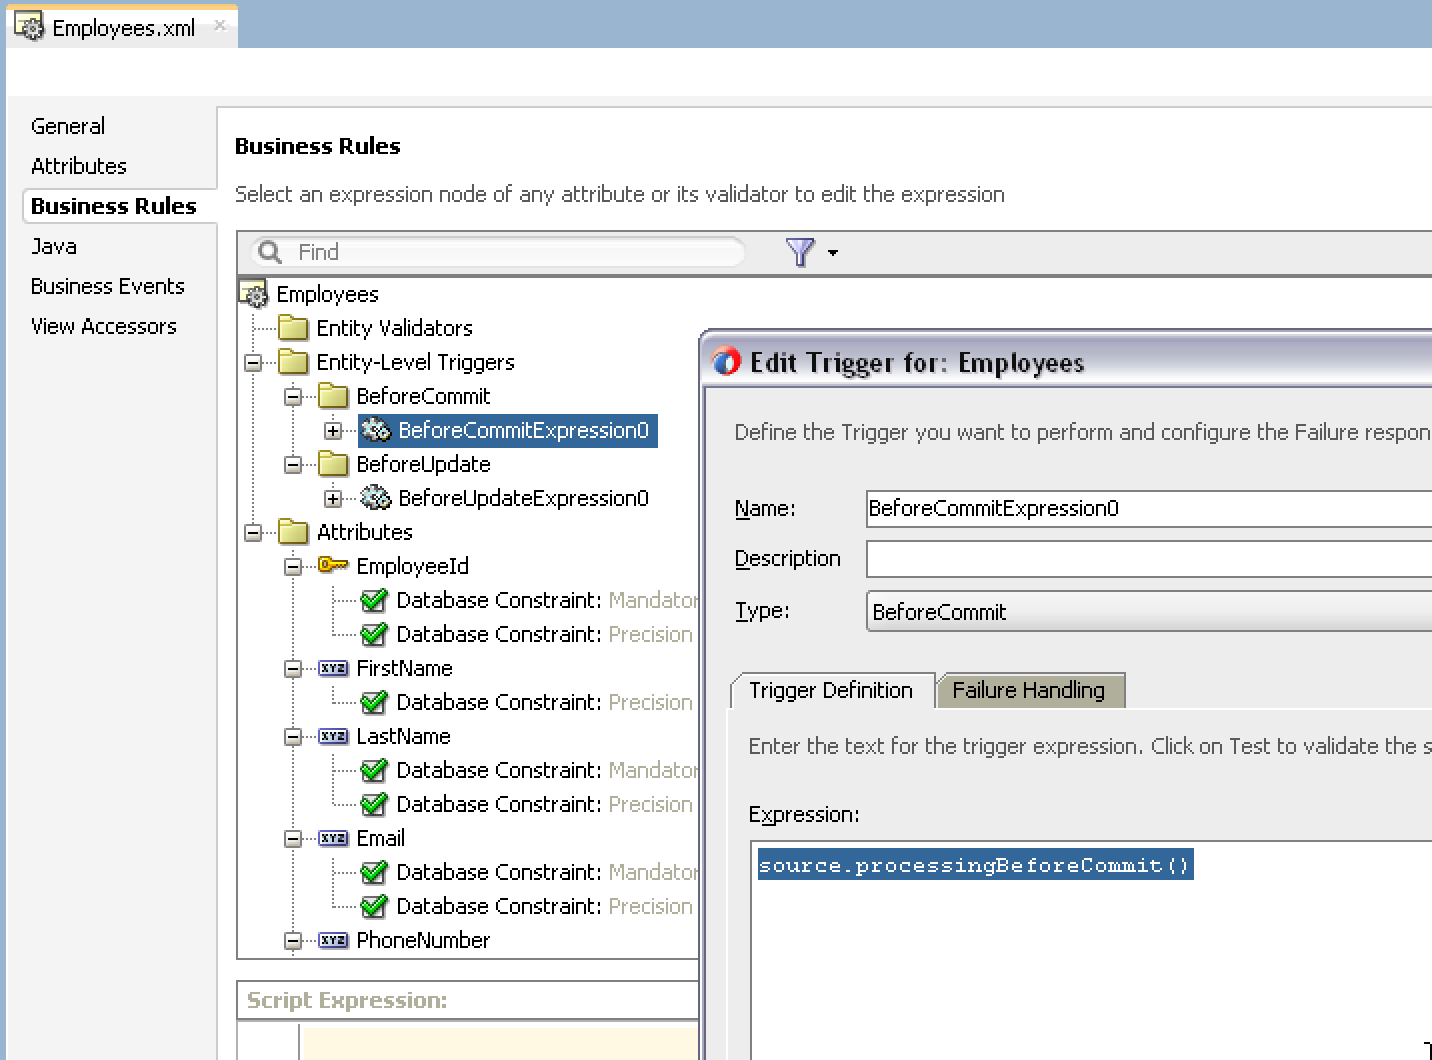Collapse the BeforeUpdate folder node
This screenshot has width=1432, height=1060.
(x=293, y=464)
